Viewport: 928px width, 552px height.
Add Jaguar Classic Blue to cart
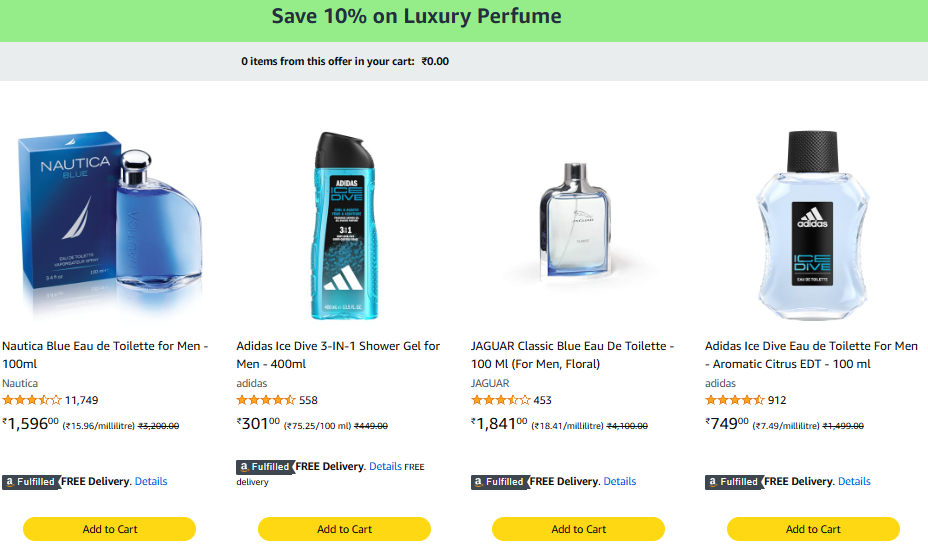tap(579, 529)
